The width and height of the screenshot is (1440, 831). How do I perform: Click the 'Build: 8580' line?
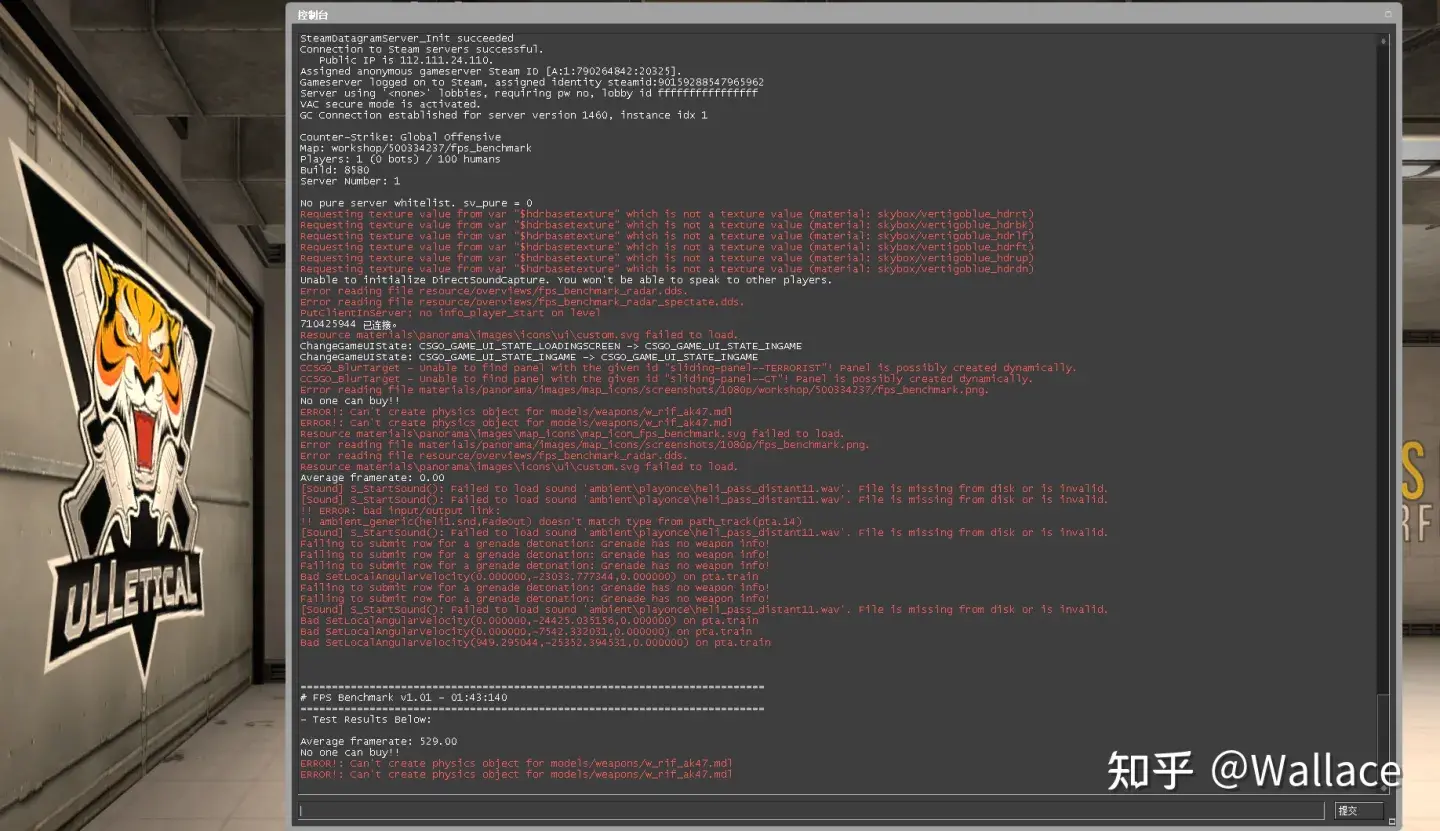(335, 170)
